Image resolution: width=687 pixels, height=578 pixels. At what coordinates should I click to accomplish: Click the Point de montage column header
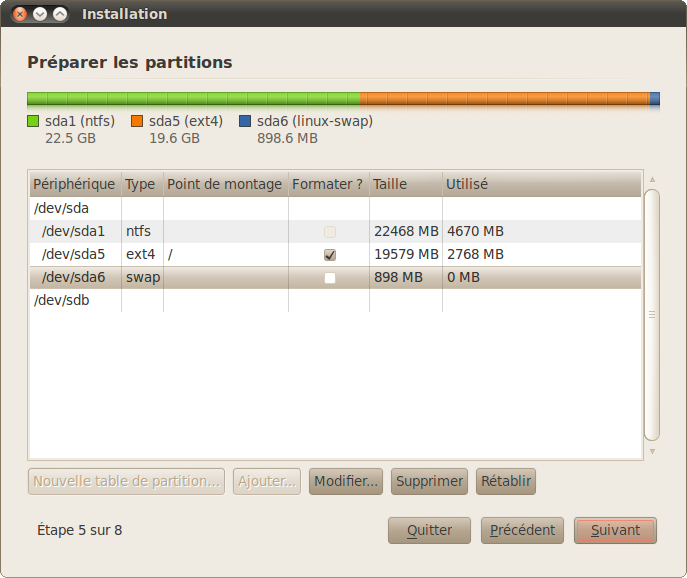click(225, 184)
